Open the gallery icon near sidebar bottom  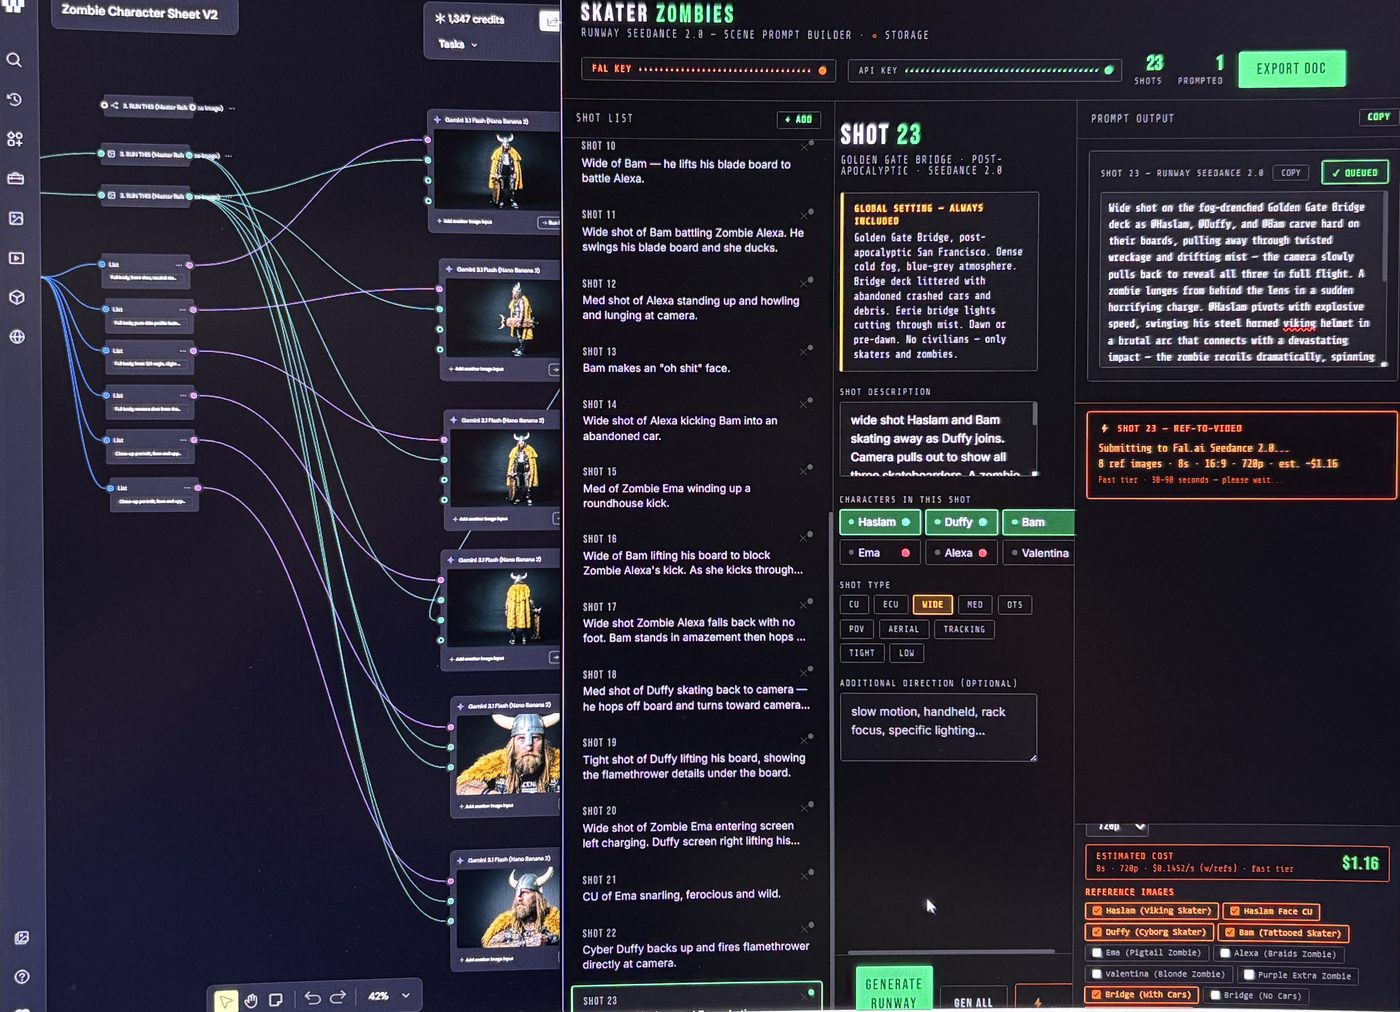click(x=21, y=937)
